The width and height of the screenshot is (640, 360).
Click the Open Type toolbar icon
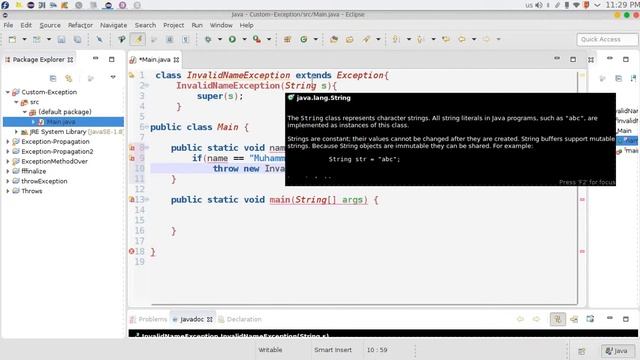tap(334, 39)
